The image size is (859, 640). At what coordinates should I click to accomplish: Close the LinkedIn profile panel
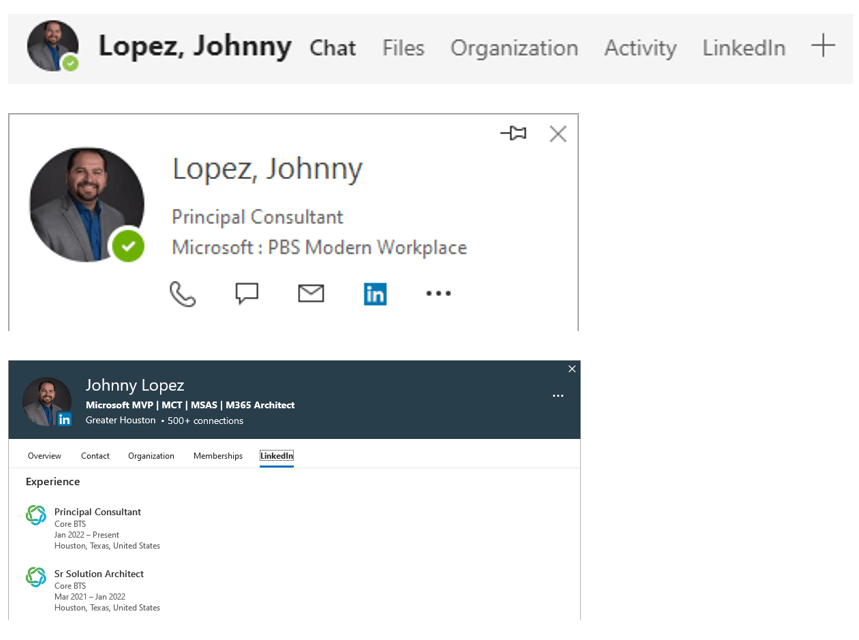572,369
